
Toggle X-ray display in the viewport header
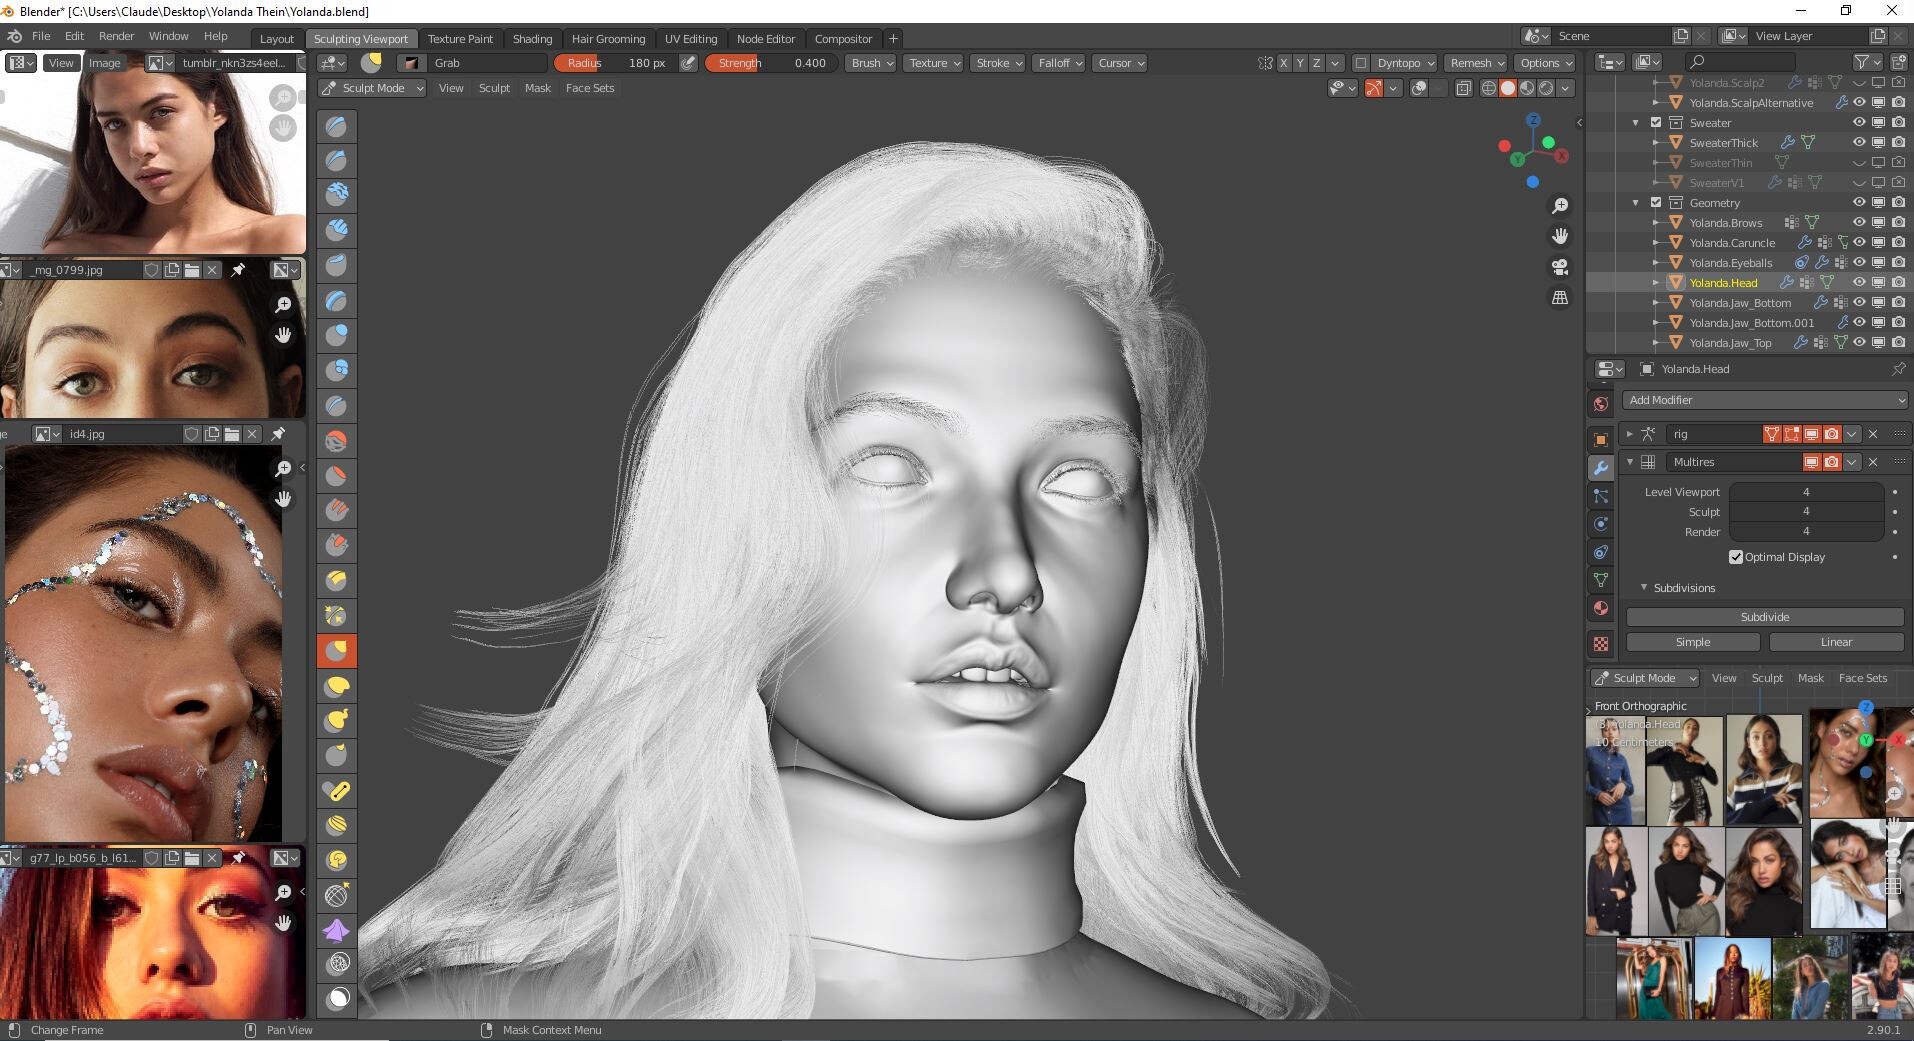(x=1463, y=88)
